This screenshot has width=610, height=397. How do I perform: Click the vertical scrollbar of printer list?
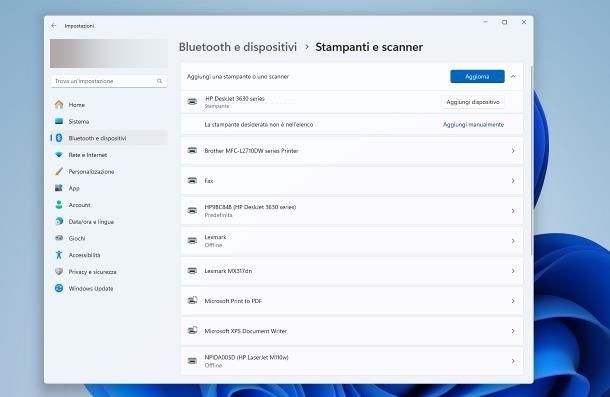coord(532,160)
